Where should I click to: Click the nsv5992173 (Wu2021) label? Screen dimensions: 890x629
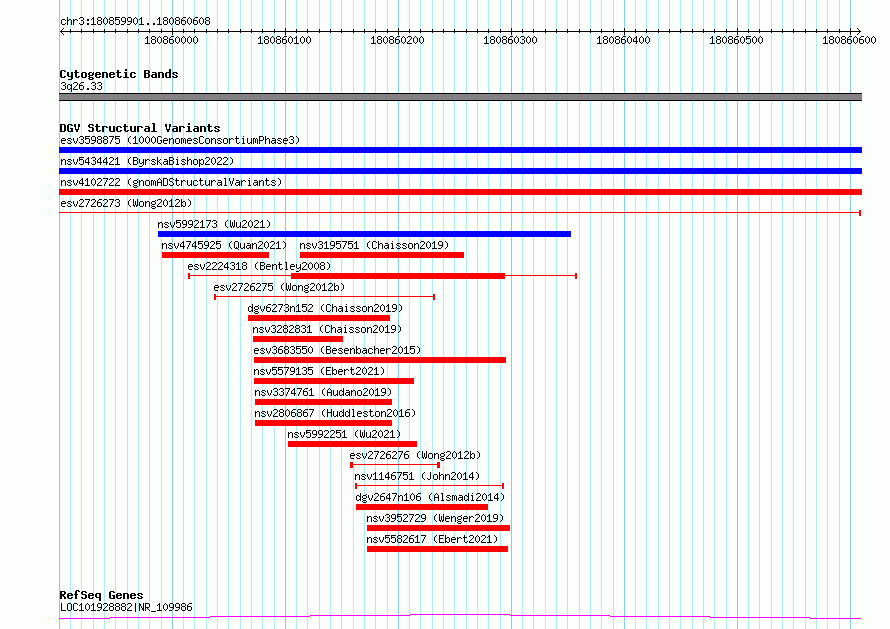pyautogui.click(x=215, y=224)
